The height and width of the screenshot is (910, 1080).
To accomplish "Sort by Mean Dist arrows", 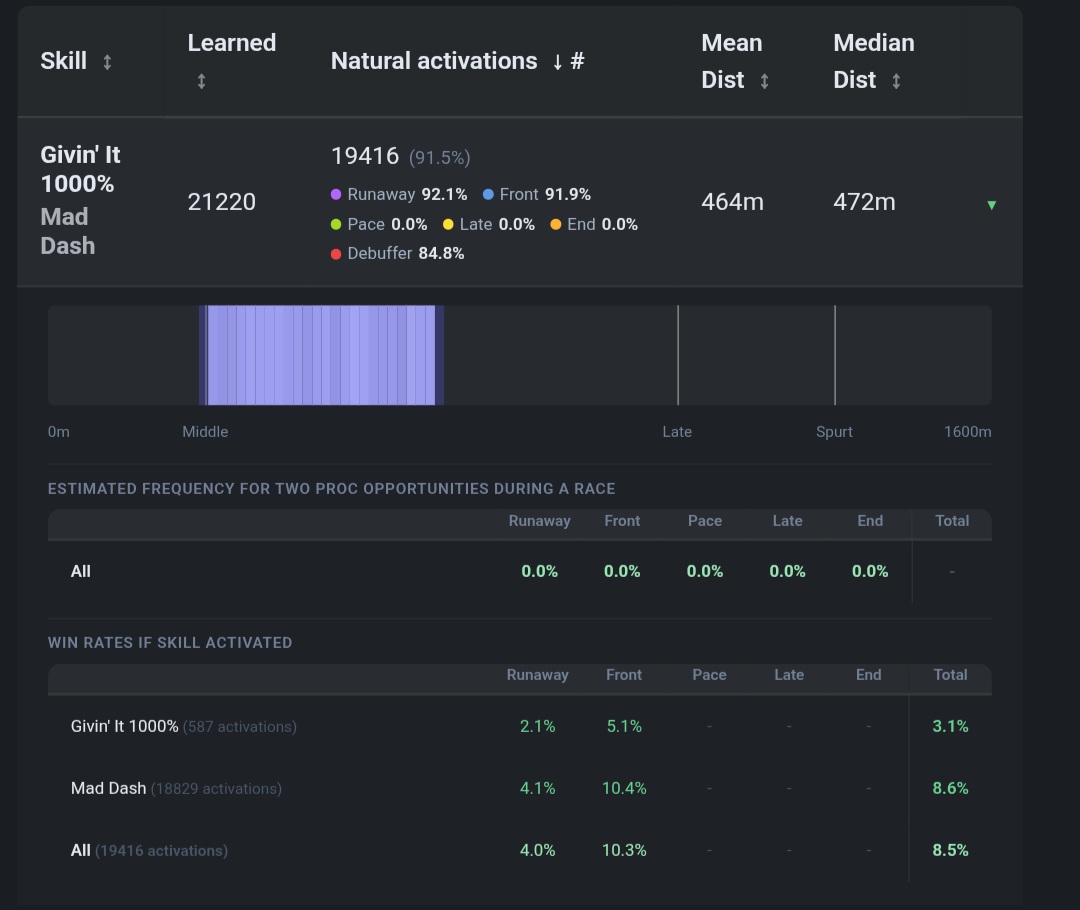I will pyautogui.click(x=764, y=81).
